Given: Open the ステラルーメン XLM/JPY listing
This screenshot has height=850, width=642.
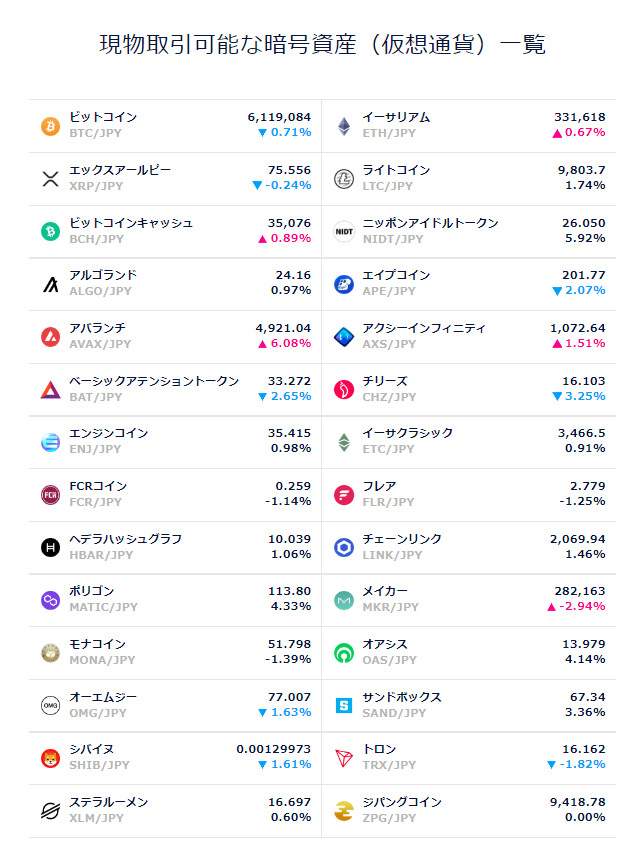Looking at the screenshot, I should [175, 810].
